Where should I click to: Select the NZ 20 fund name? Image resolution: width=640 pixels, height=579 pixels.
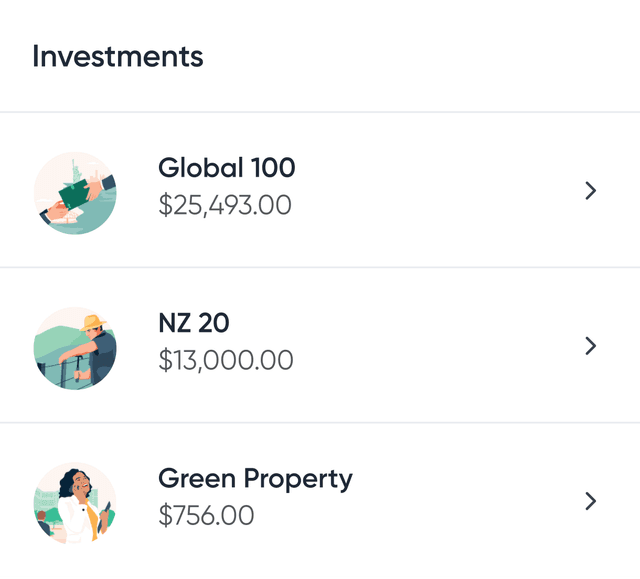point(194,323)
